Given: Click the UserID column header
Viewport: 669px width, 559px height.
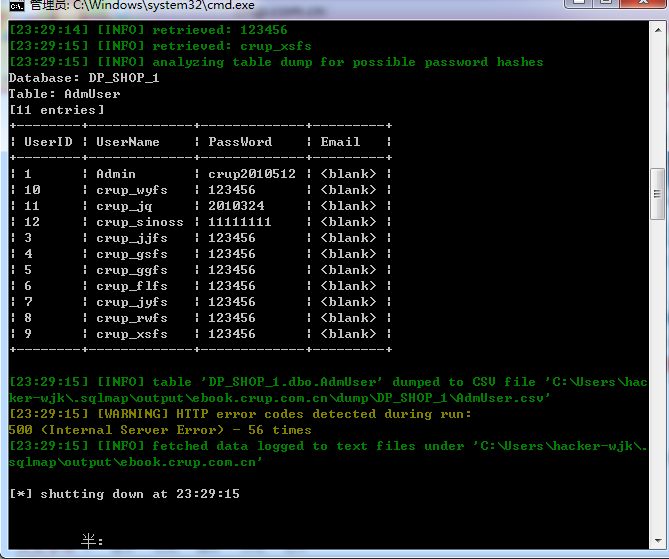Looking at the screenshot, I should point(48,142).
